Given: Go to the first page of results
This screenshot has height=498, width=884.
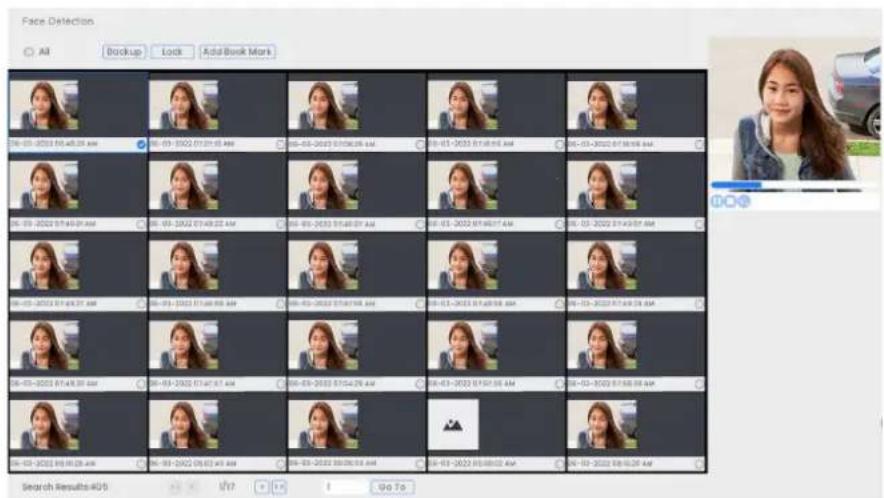Looking at the screenshot, I should (x=175, y=487).
